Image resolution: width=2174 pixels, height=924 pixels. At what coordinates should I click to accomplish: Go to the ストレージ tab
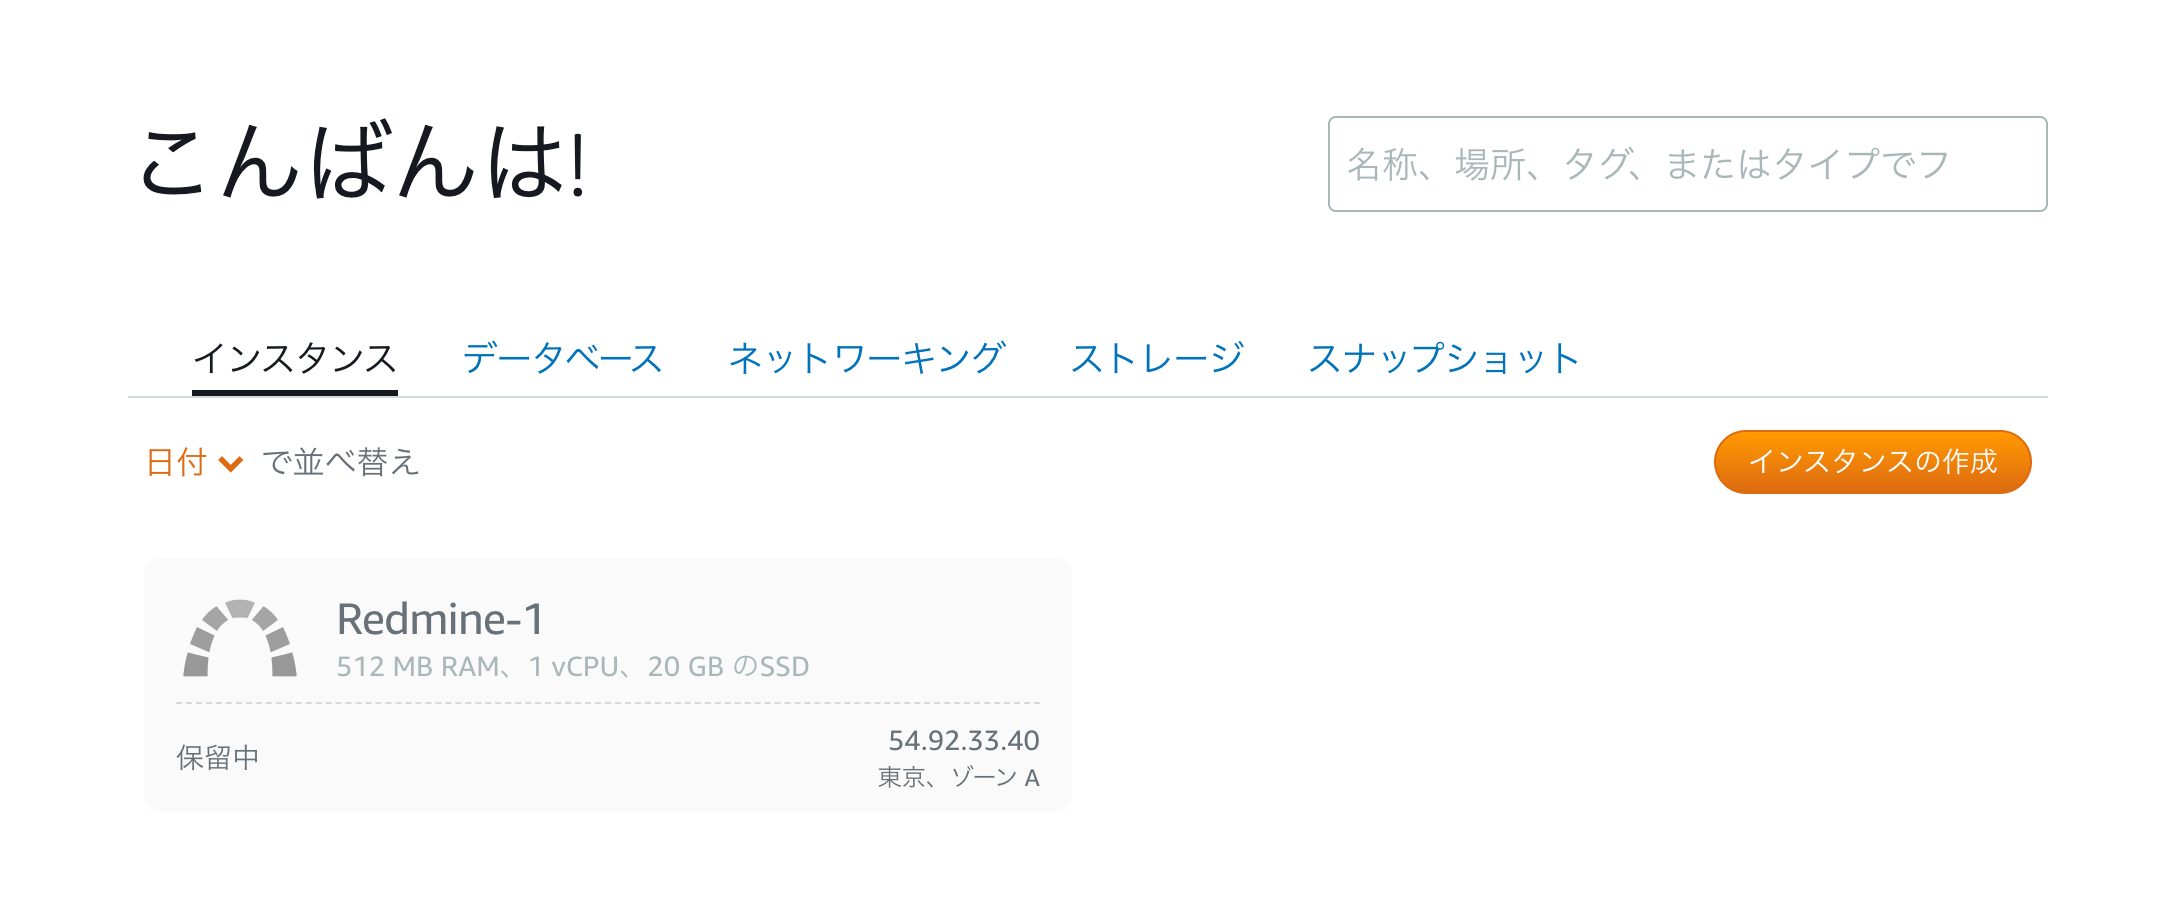point(1156,358)
